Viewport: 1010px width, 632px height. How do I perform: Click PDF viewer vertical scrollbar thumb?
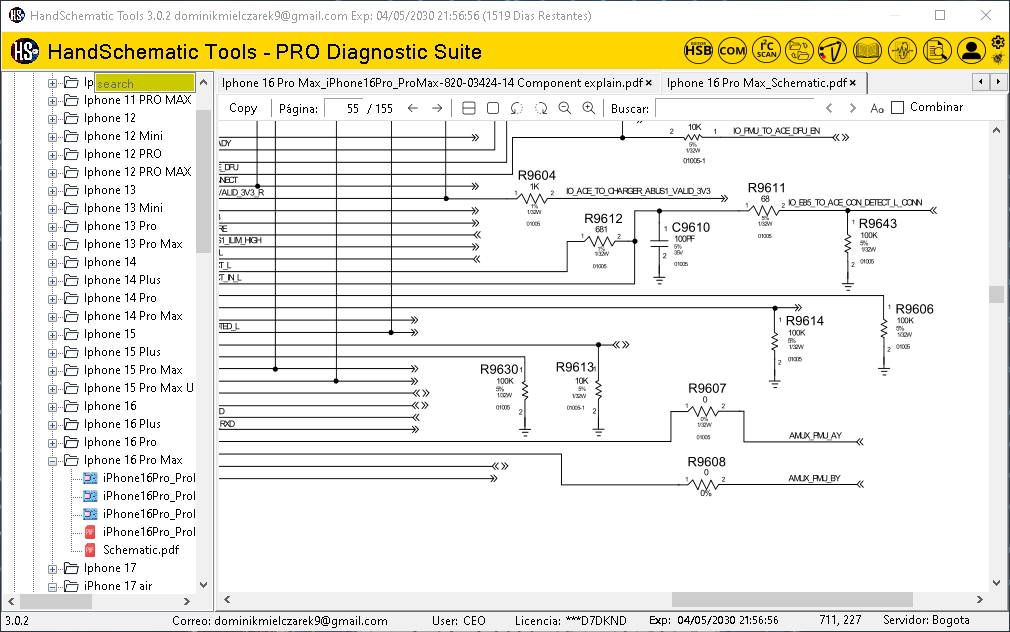(x=996, y=294)
